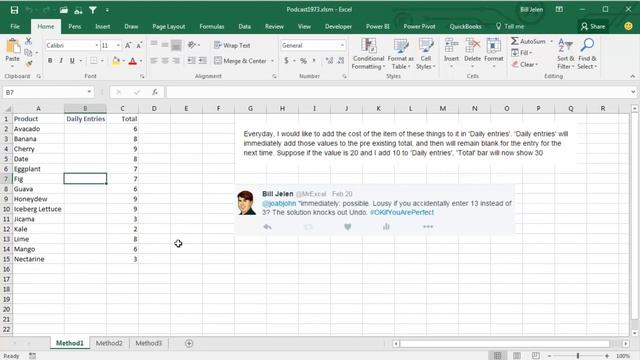Open Format cells menu icon
The width and height of the screenshot is (640, 360).
point(493,46)
